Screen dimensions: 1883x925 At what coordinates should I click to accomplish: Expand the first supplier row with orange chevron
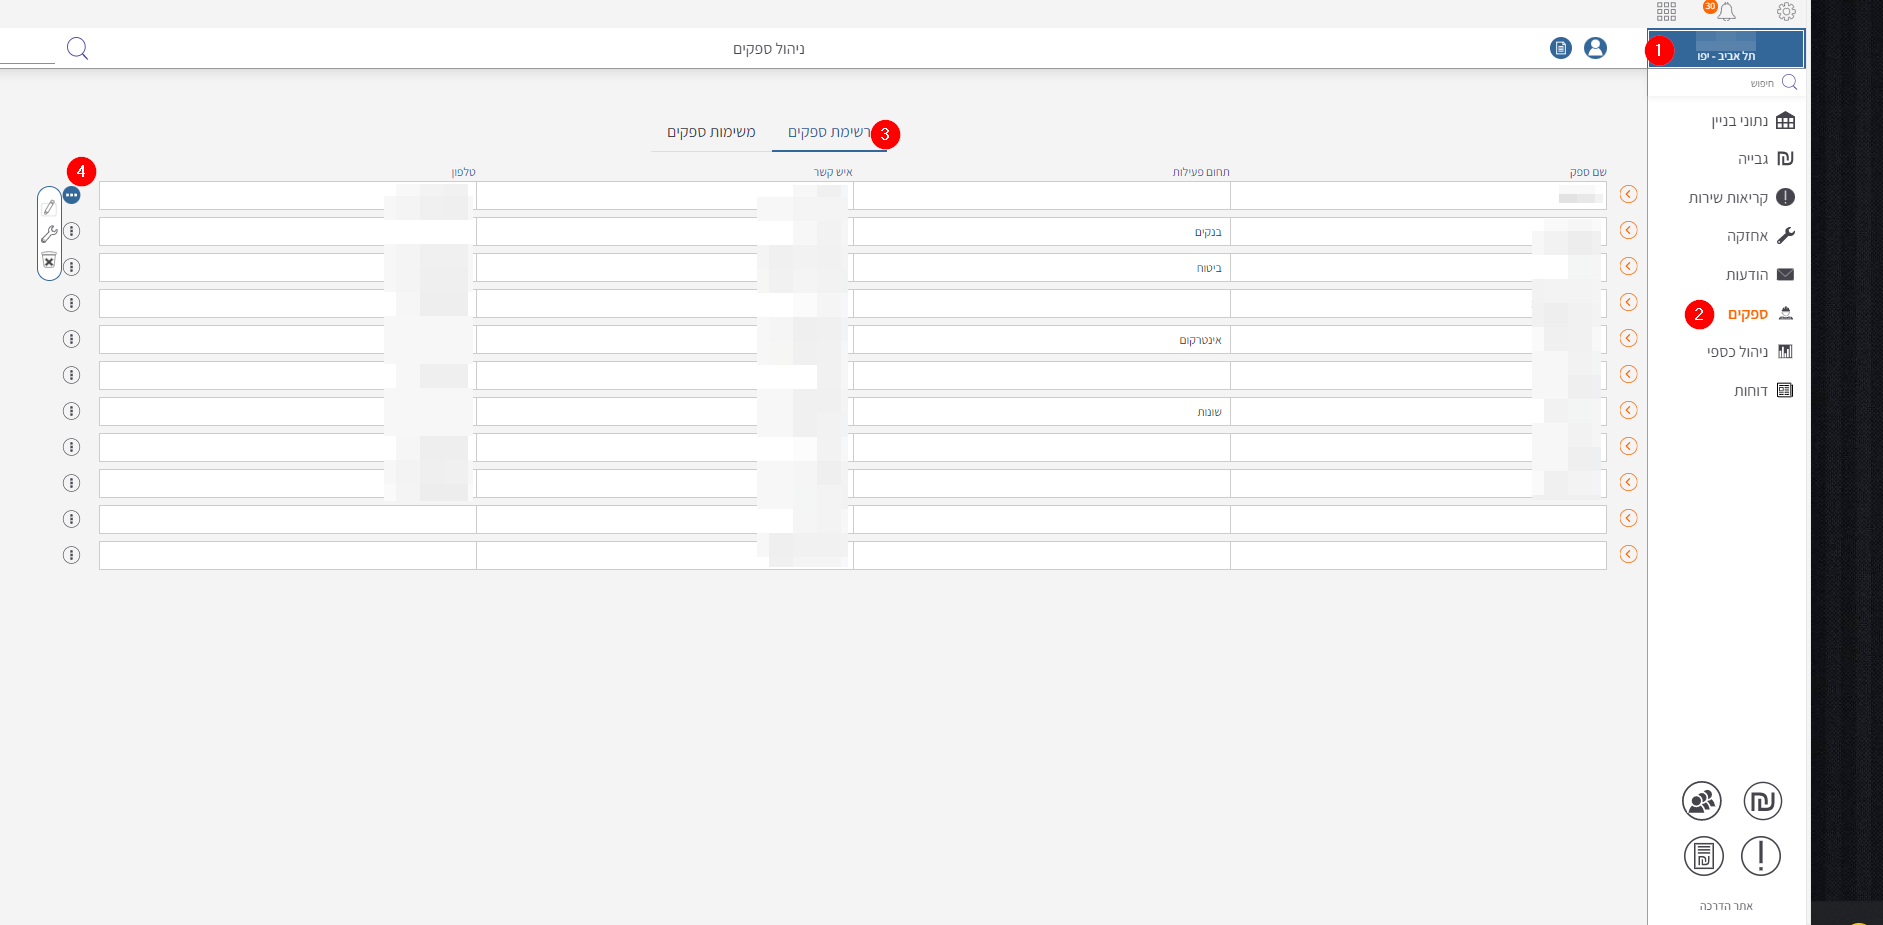click(x=1628, y=195)
